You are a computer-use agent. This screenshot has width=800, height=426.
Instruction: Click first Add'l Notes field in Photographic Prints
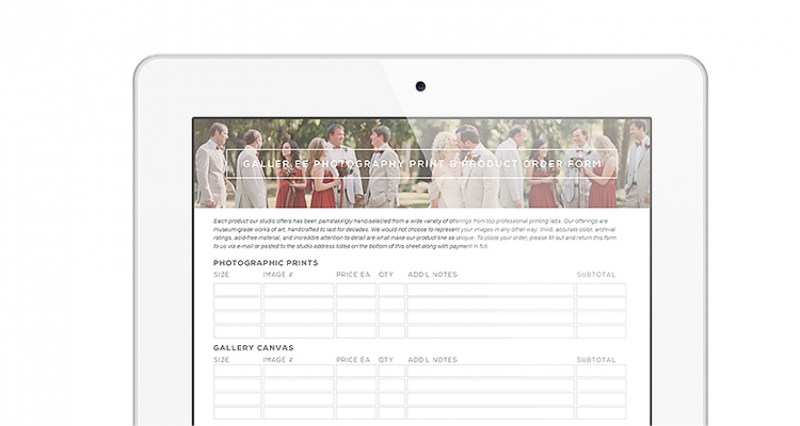tap(490, 290)
